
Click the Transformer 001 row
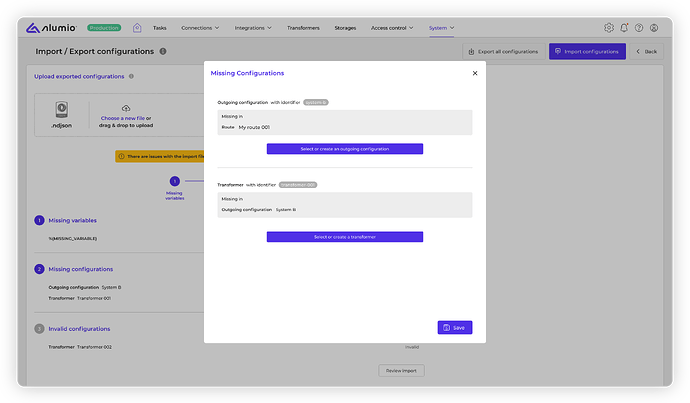click(80, 298)
